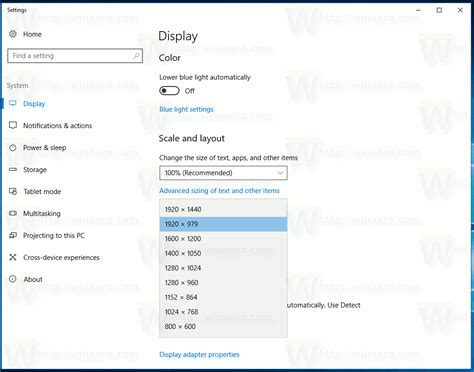Select 1280 × 1024 resolution

[x=223, y=268]
